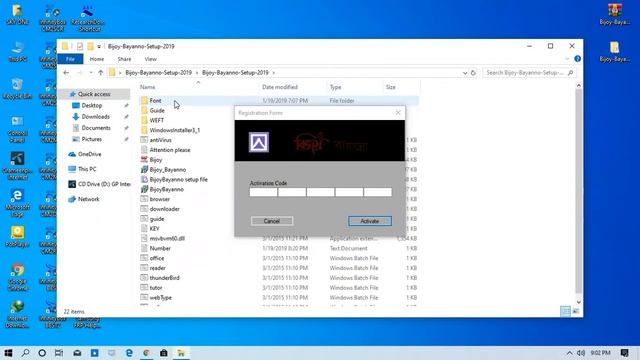Open File Explorer on taskbar
Image resolution: width=640 pixels, height=360 pixels.
(181, 353)
